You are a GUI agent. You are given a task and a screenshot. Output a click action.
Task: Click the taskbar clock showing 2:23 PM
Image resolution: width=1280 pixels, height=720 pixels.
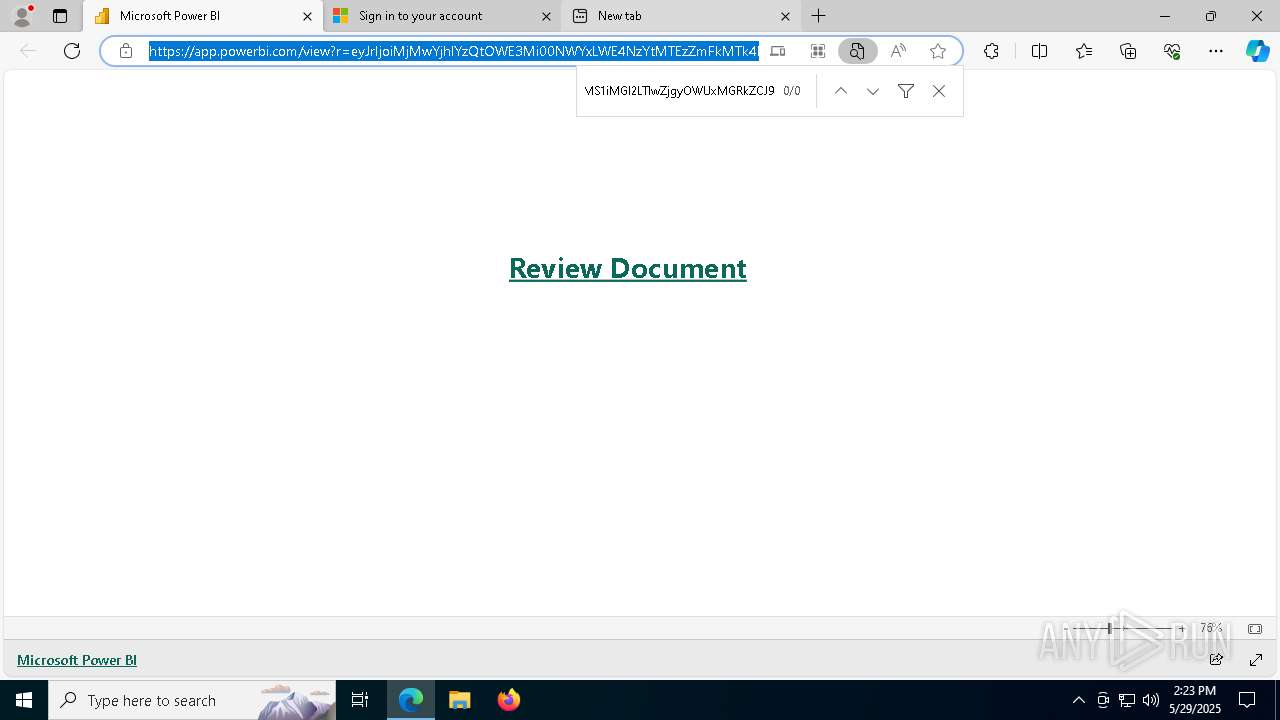point(1195,700)
